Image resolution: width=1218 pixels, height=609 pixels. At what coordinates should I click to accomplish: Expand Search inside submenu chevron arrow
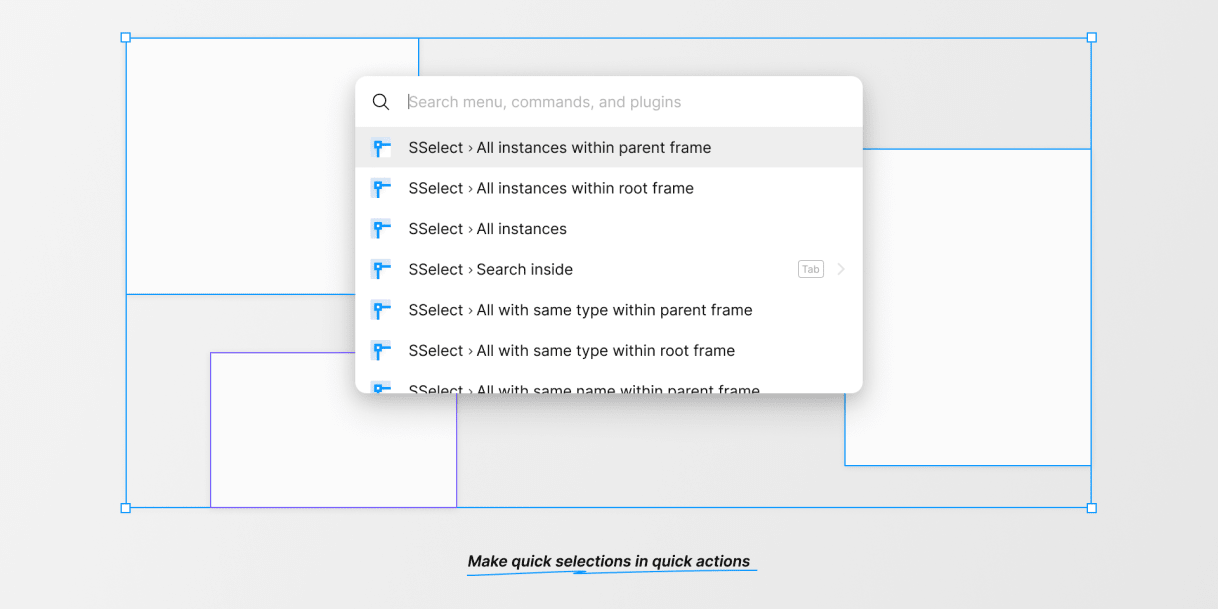pyautogui.click(x=841, y=269)
